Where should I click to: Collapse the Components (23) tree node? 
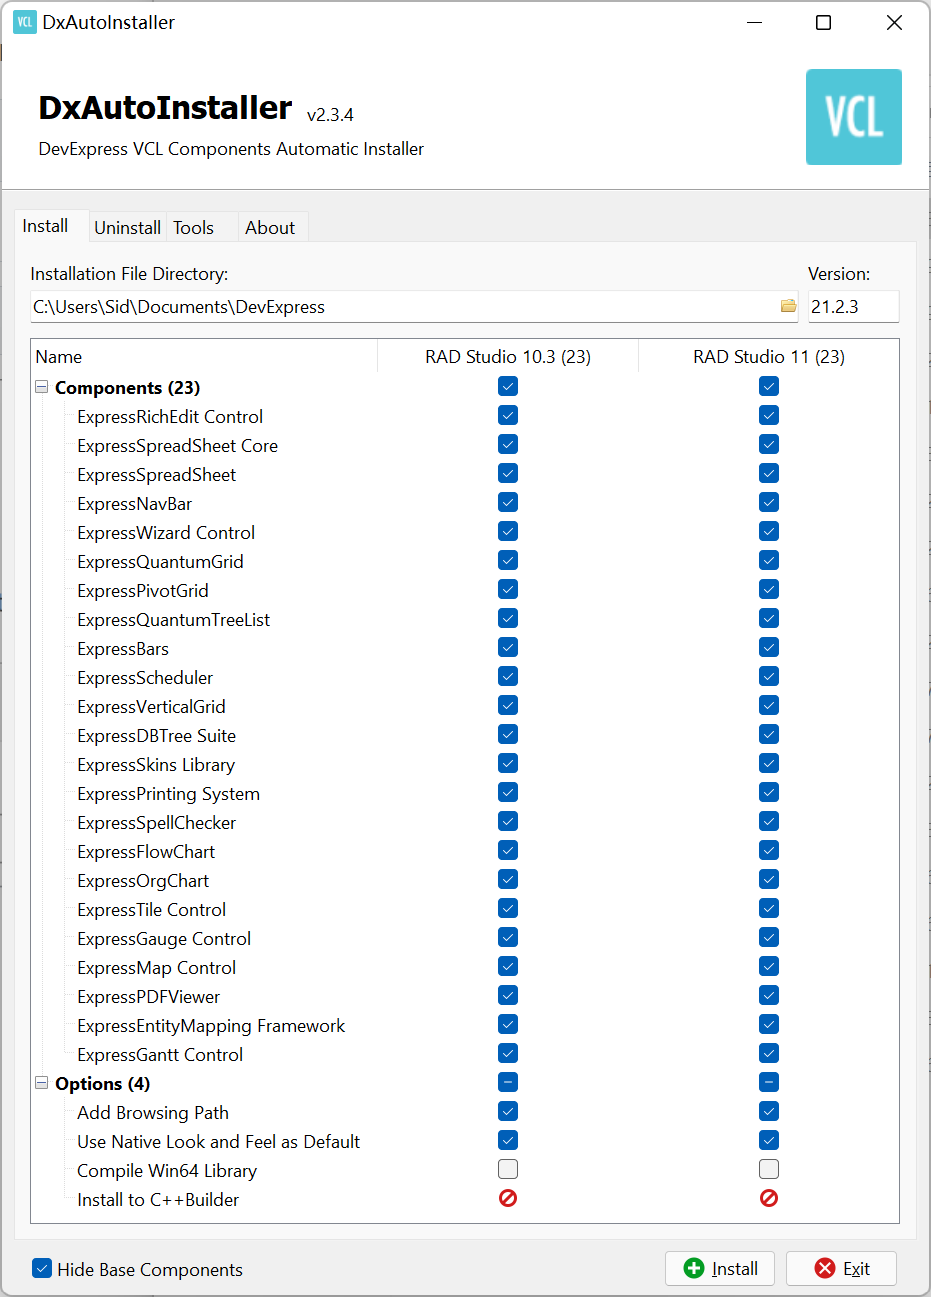[x=42, y=387]
